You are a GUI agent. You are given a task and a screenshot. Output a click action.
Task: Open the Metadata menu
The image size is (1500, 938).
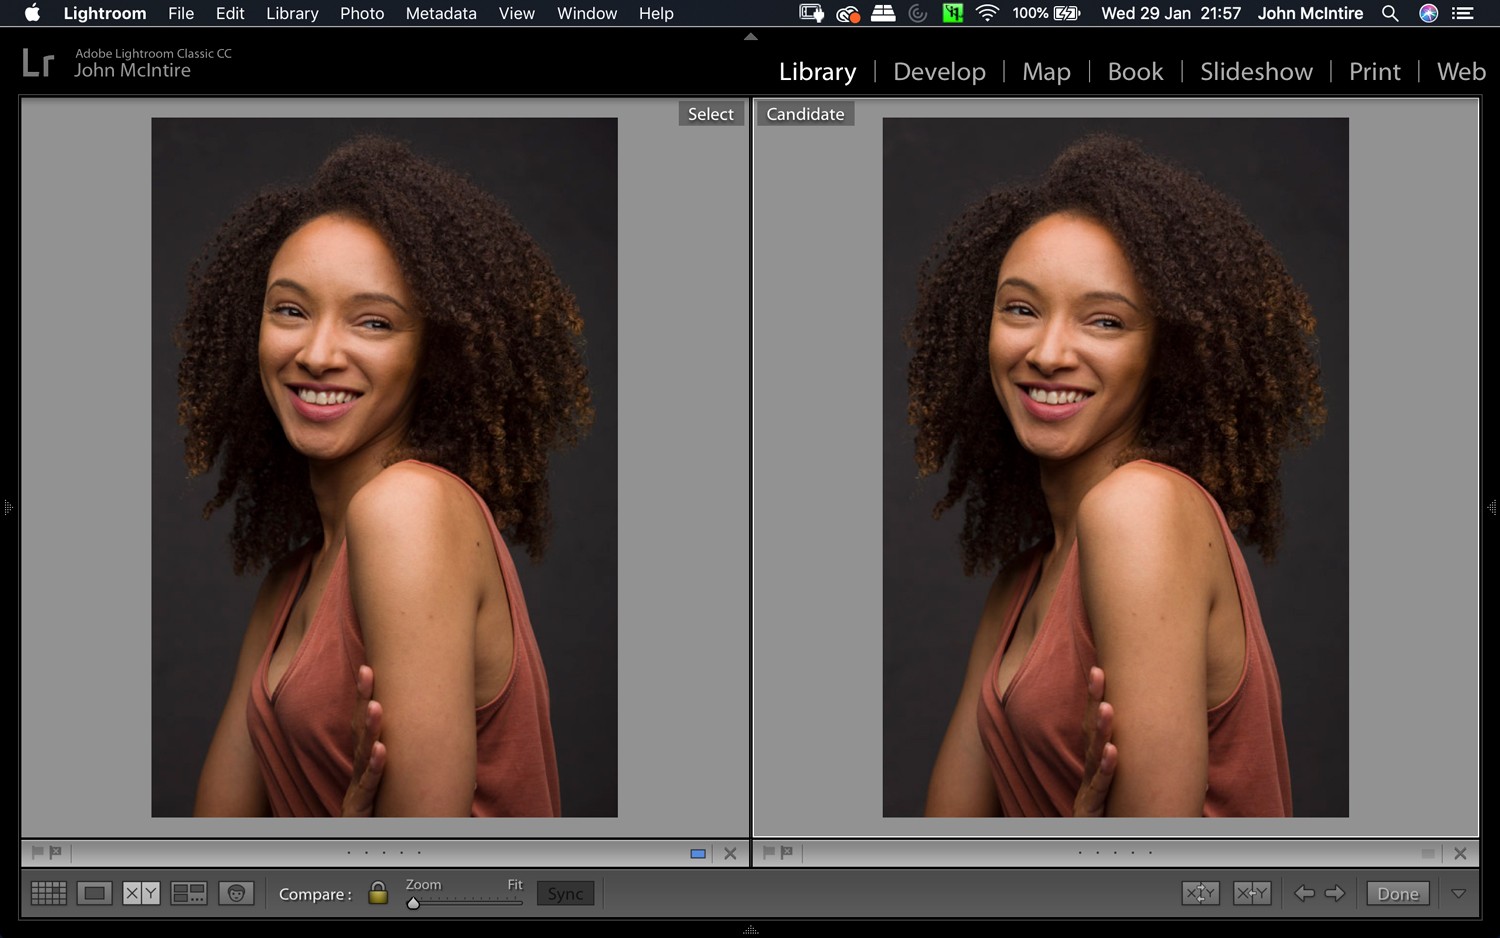[440, 13]
